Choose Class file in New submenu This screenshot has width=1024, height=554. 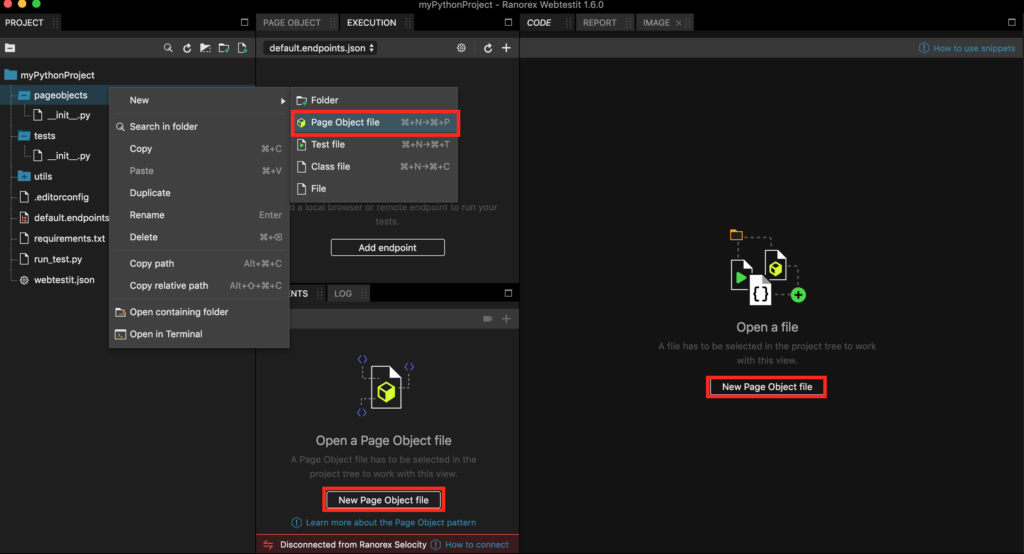(375, 167)
